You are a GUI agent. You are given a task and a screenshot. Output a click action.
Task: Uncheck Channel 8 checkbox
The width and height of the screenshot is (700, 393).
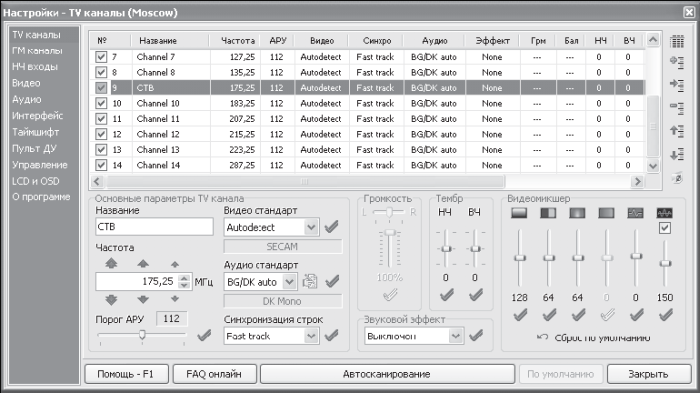click(x=101, y=72)
